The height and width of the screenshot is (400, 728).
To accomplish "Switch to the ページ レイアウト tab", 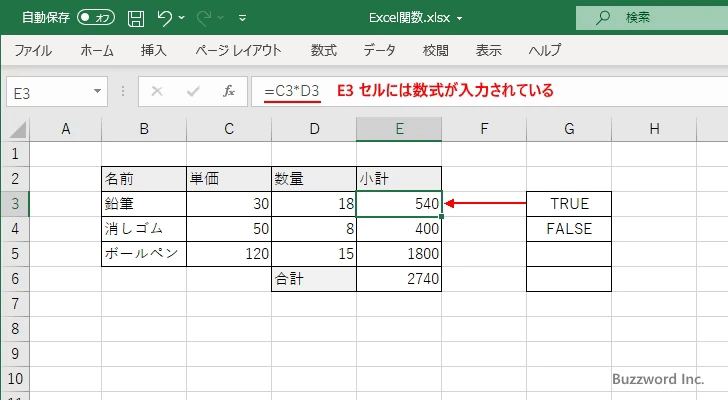I will coord(238,50).
